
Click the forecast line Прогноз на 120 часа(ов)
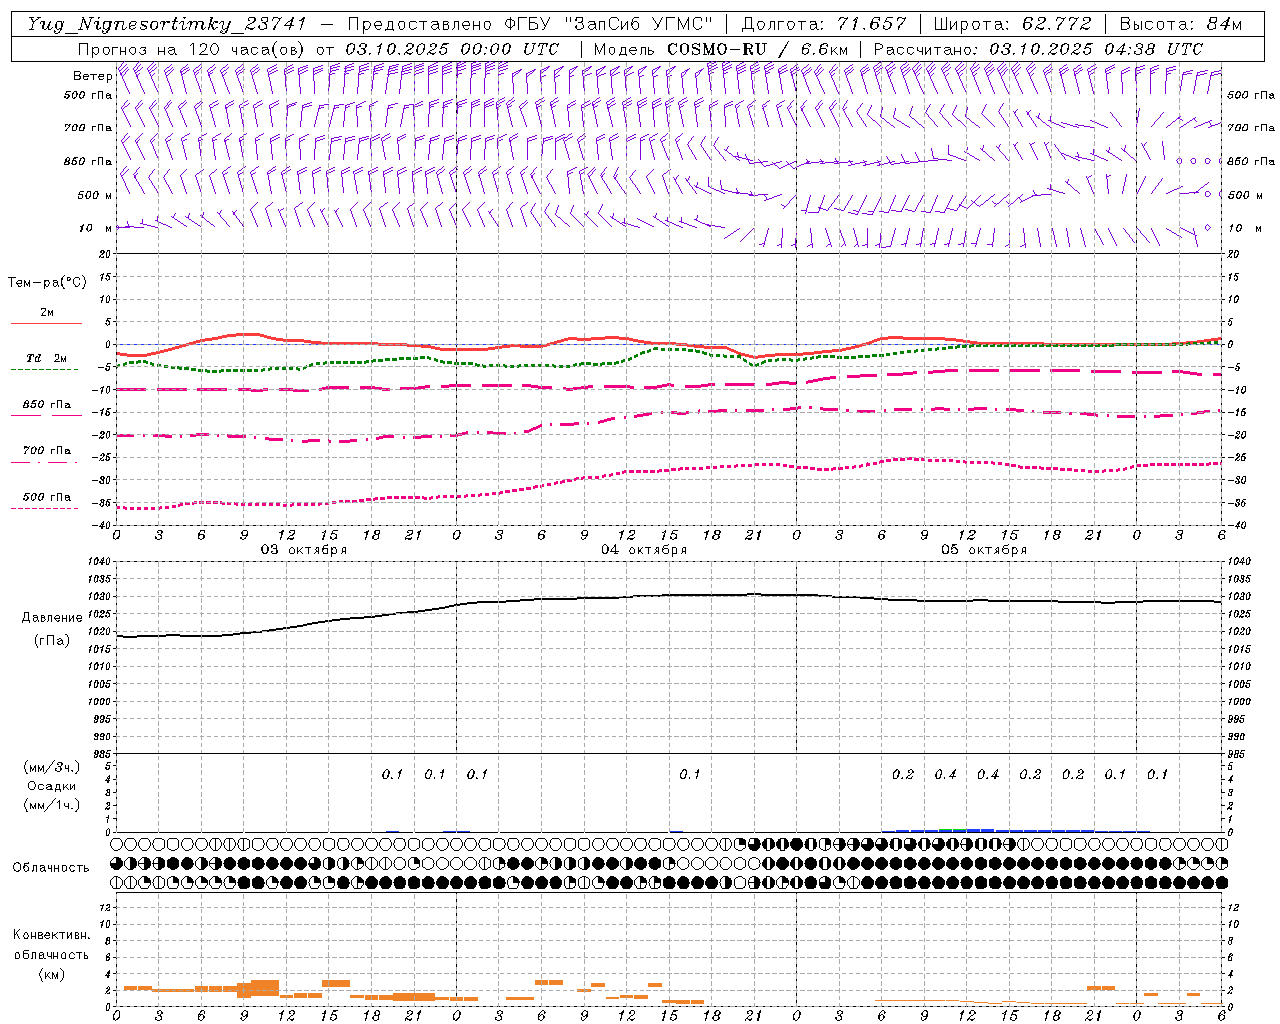pyautogui.click(x=192, y=49)
